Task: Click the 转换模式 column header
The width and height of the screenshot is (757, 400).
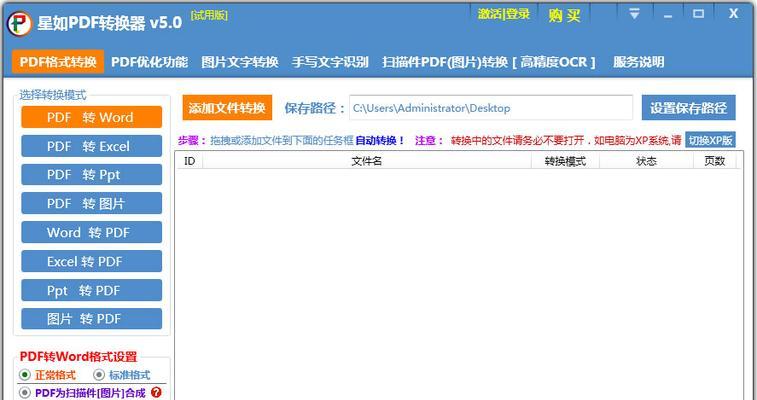Action: 565,161
